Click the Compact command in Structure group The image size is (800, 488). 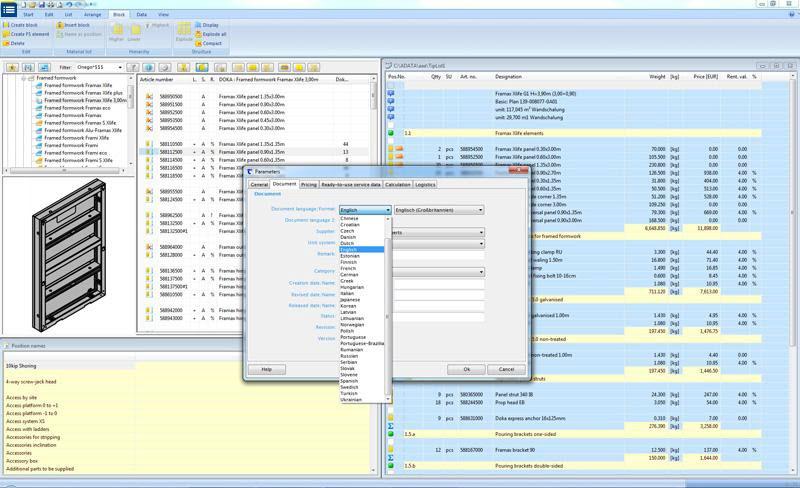coord(209,43)
